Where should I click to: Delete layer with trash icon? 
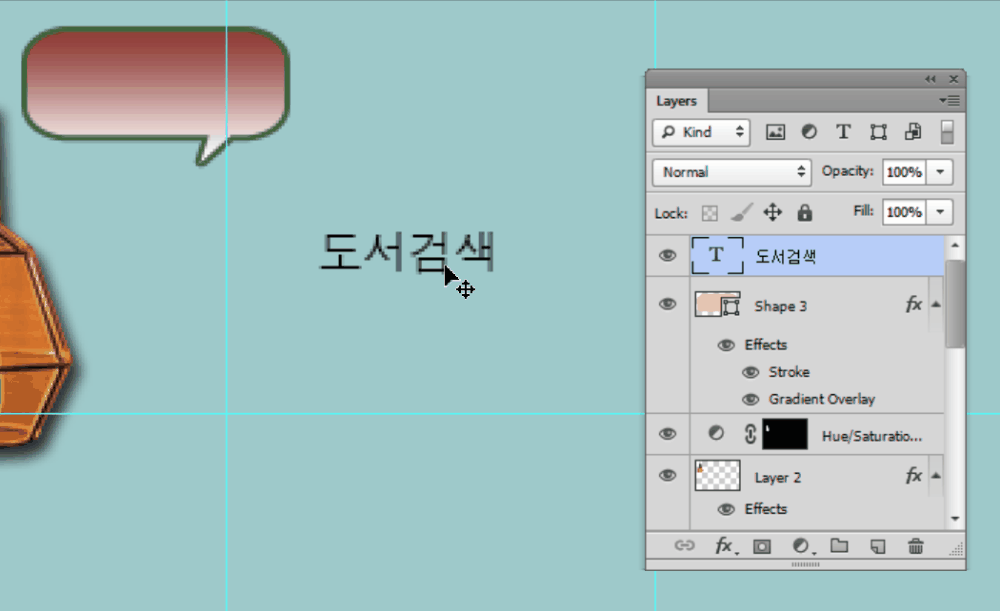click(x=916, y=546)
